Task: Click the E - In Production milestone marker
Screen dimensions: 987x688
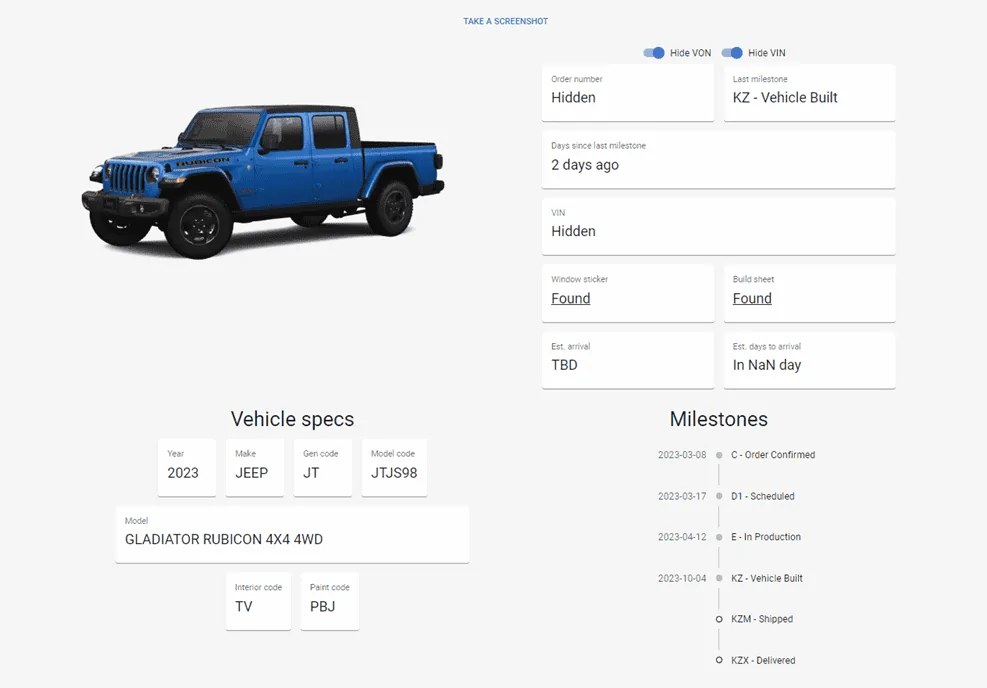Action: click(x=719, y=537)
